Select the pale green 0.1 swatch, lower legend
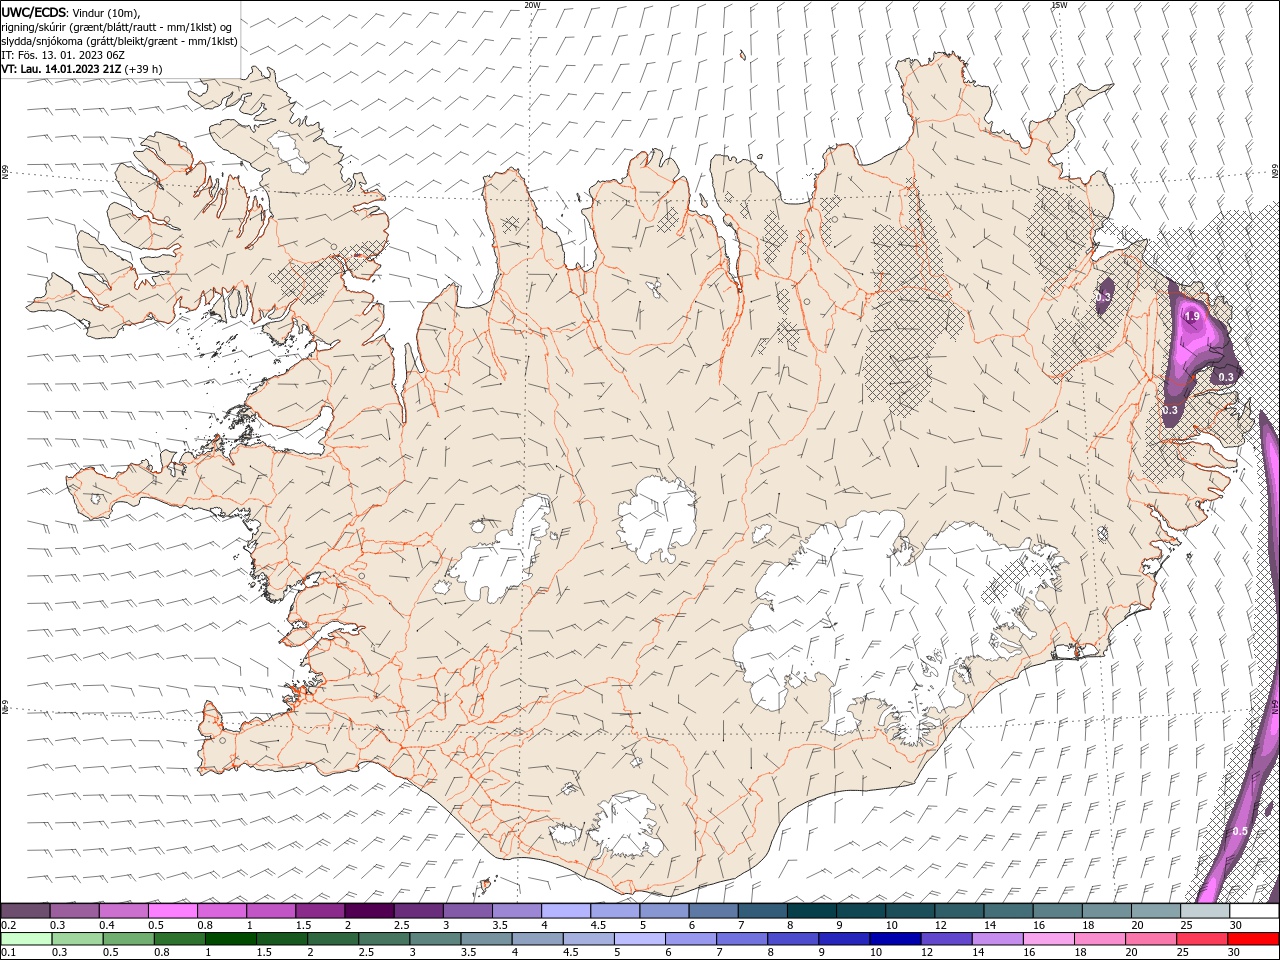Viewport: 1280px width, 960px height. 27,939
